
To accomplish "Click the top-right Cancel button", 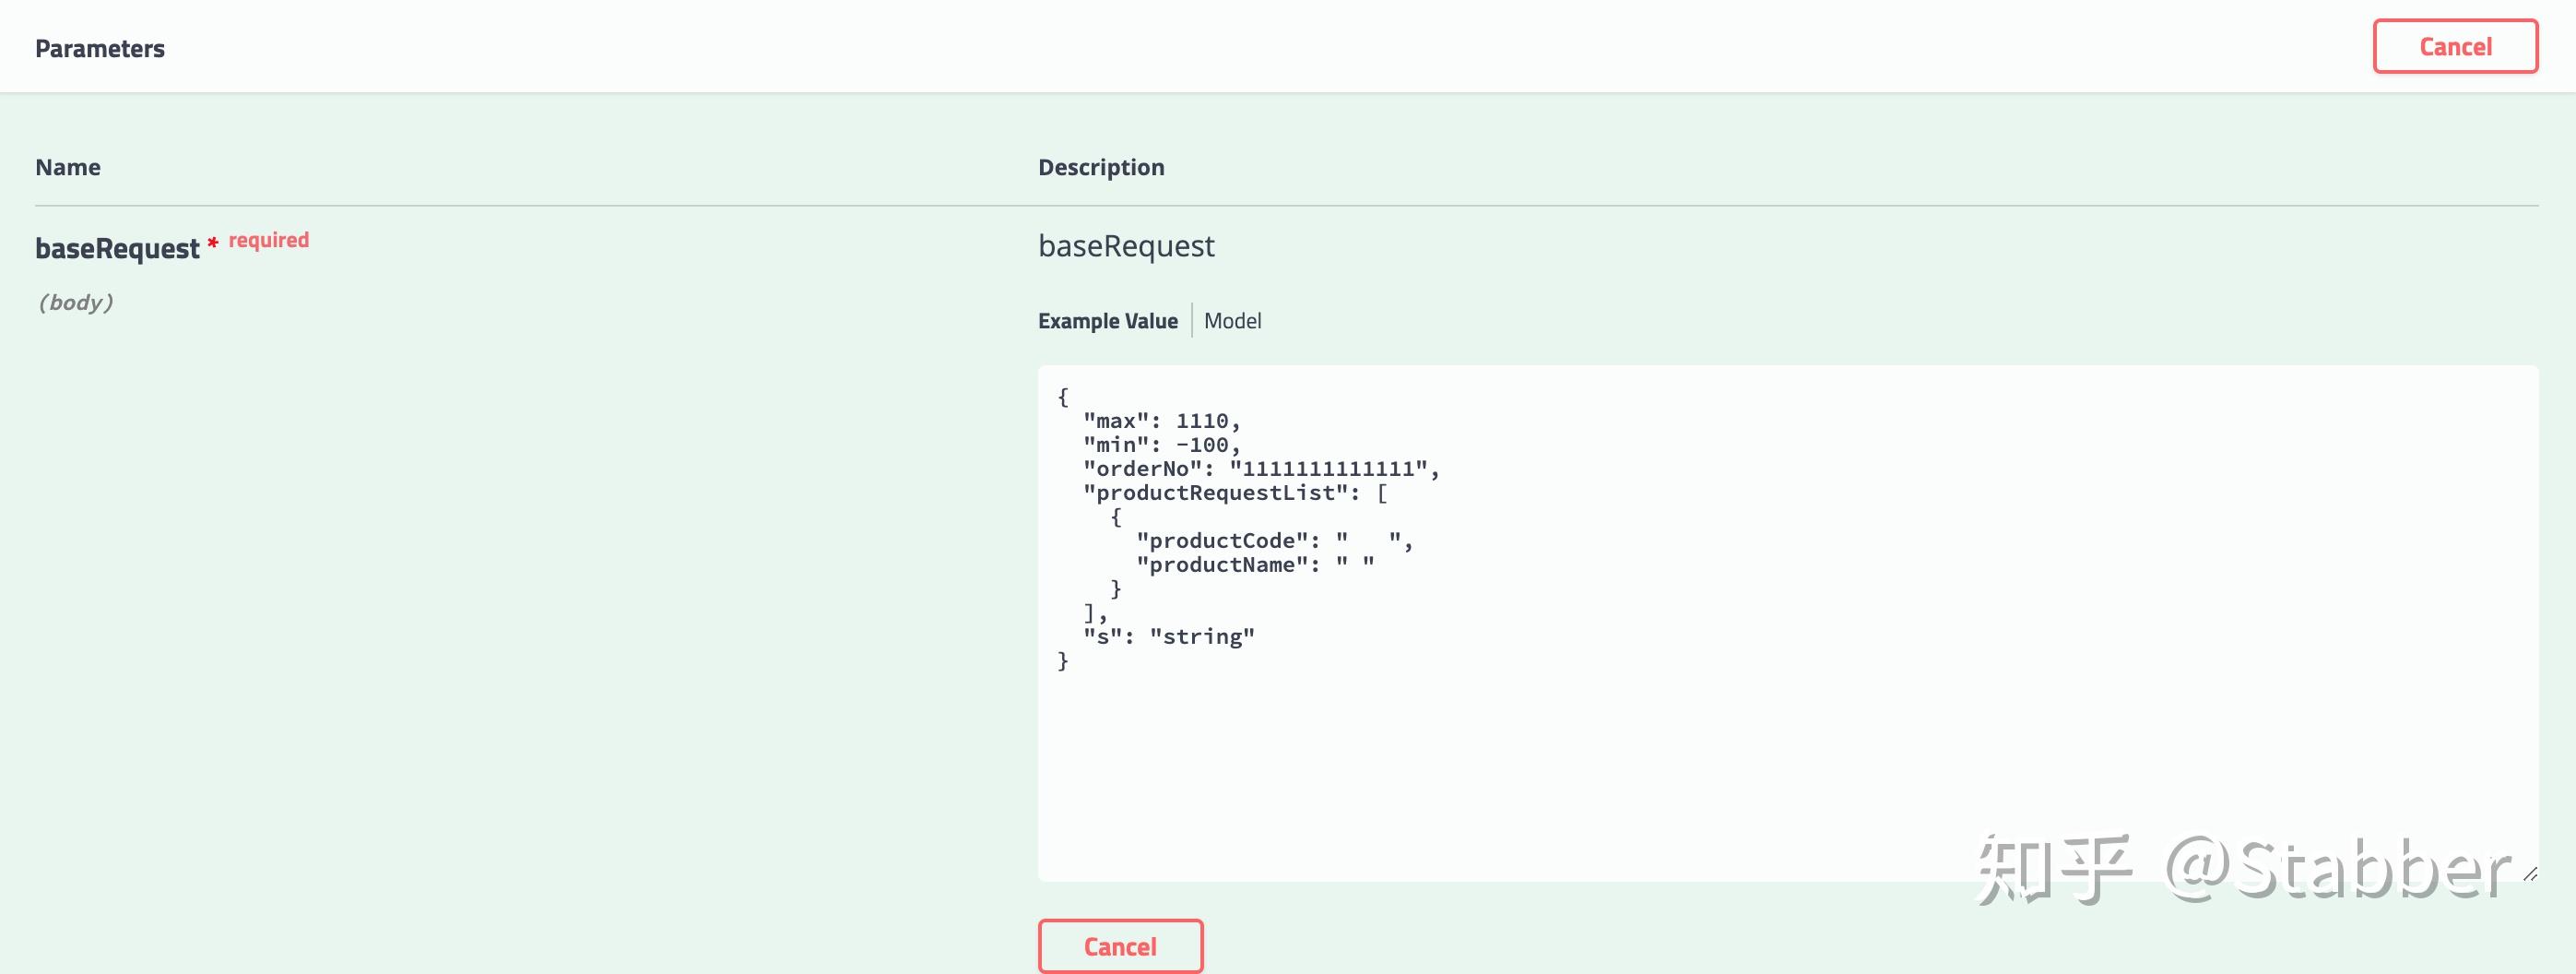I will point(2455,46).
